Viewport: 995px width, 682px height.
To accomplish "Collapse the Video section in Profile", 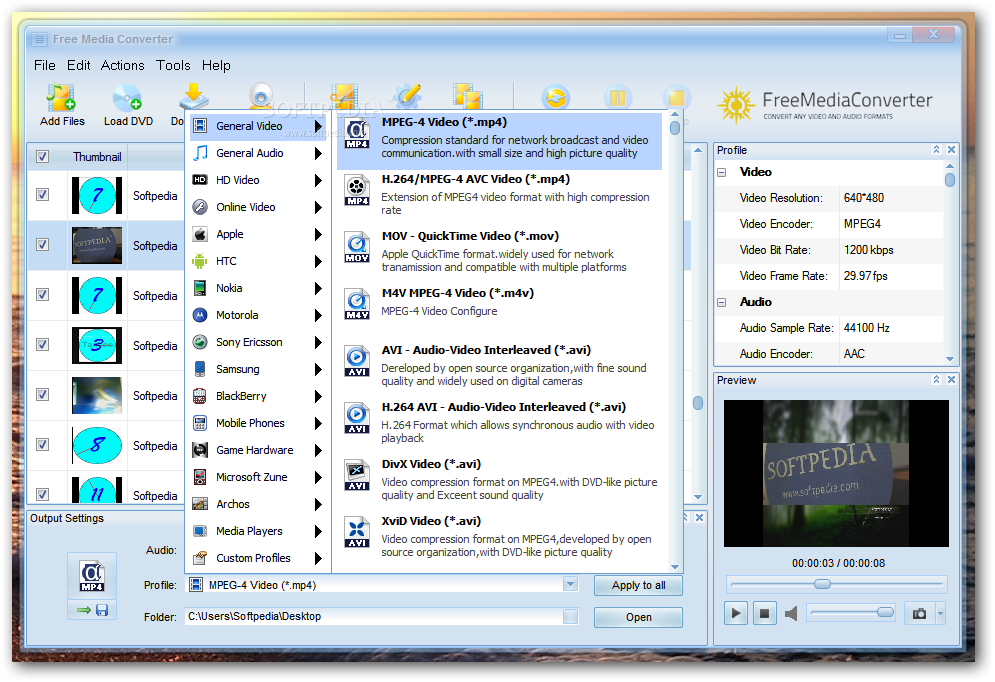I will 722,173.
